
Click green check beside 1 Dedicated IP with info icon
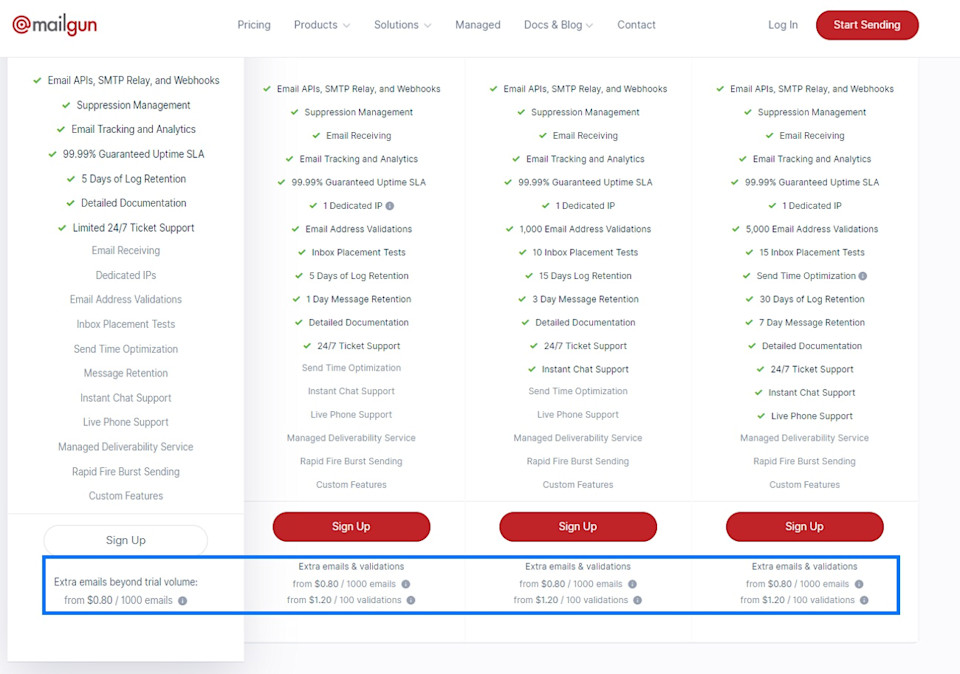click(x=313, y=206)
